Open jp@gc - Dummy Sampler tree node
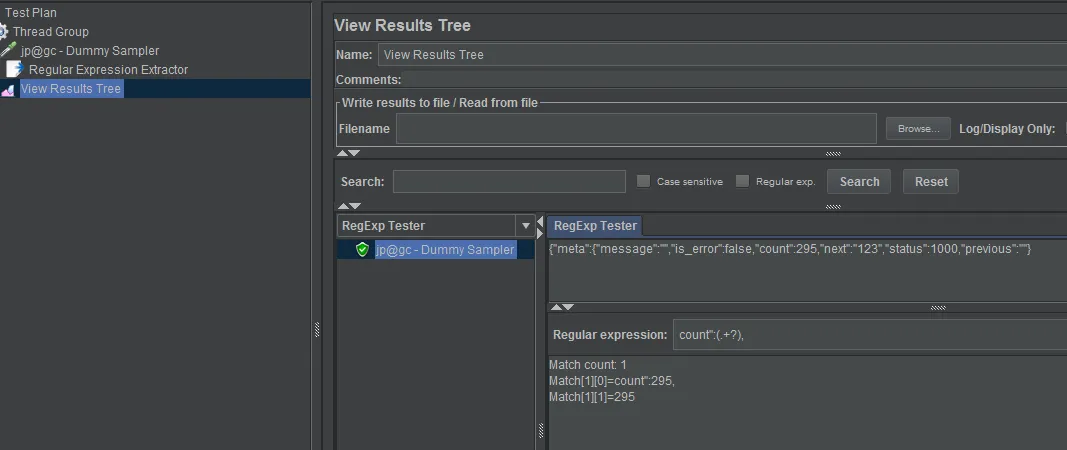The image size is (1067, 450). coord(90,50)
